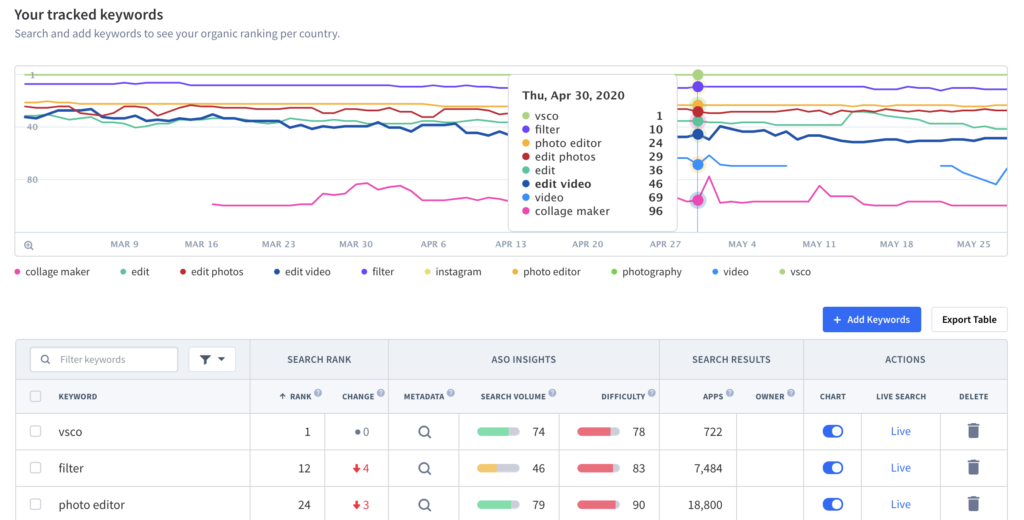Toggle collage maker series in chart legend
This screenshot has height=520, width=1024.
click(57, 272)
